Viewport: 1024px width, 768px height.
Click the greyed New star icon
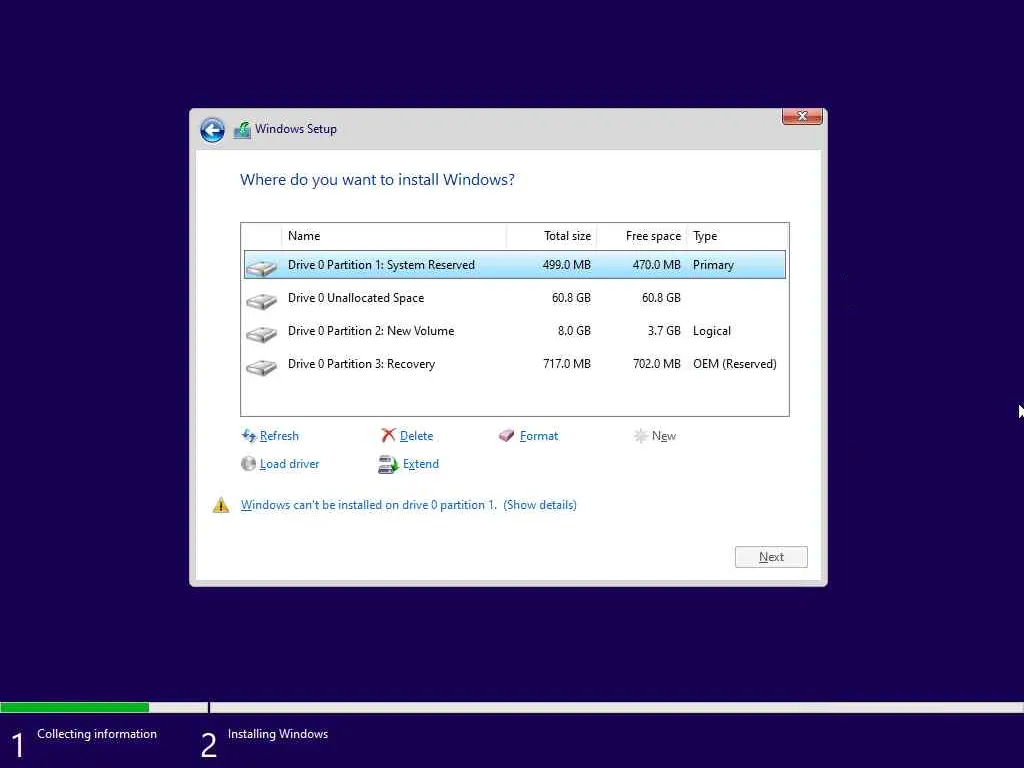641,436
